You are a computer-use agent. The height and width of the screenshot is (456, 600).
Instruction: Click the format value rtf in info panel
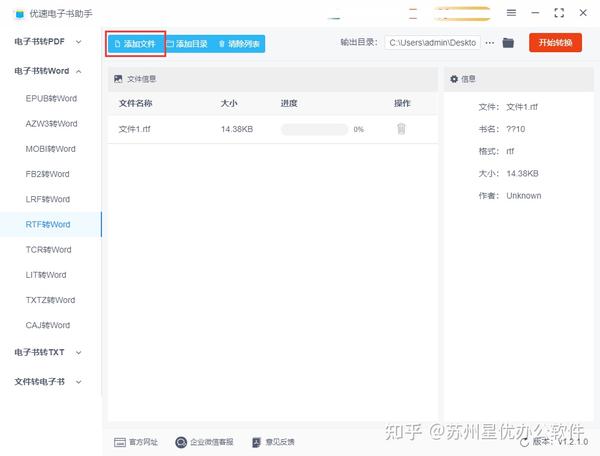pos(510,151)
